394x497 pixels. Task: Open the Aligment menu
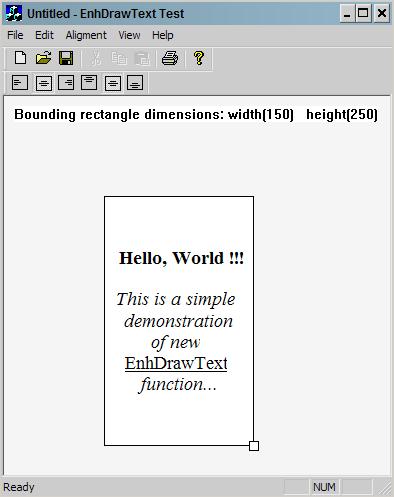(x=86, y=35)
